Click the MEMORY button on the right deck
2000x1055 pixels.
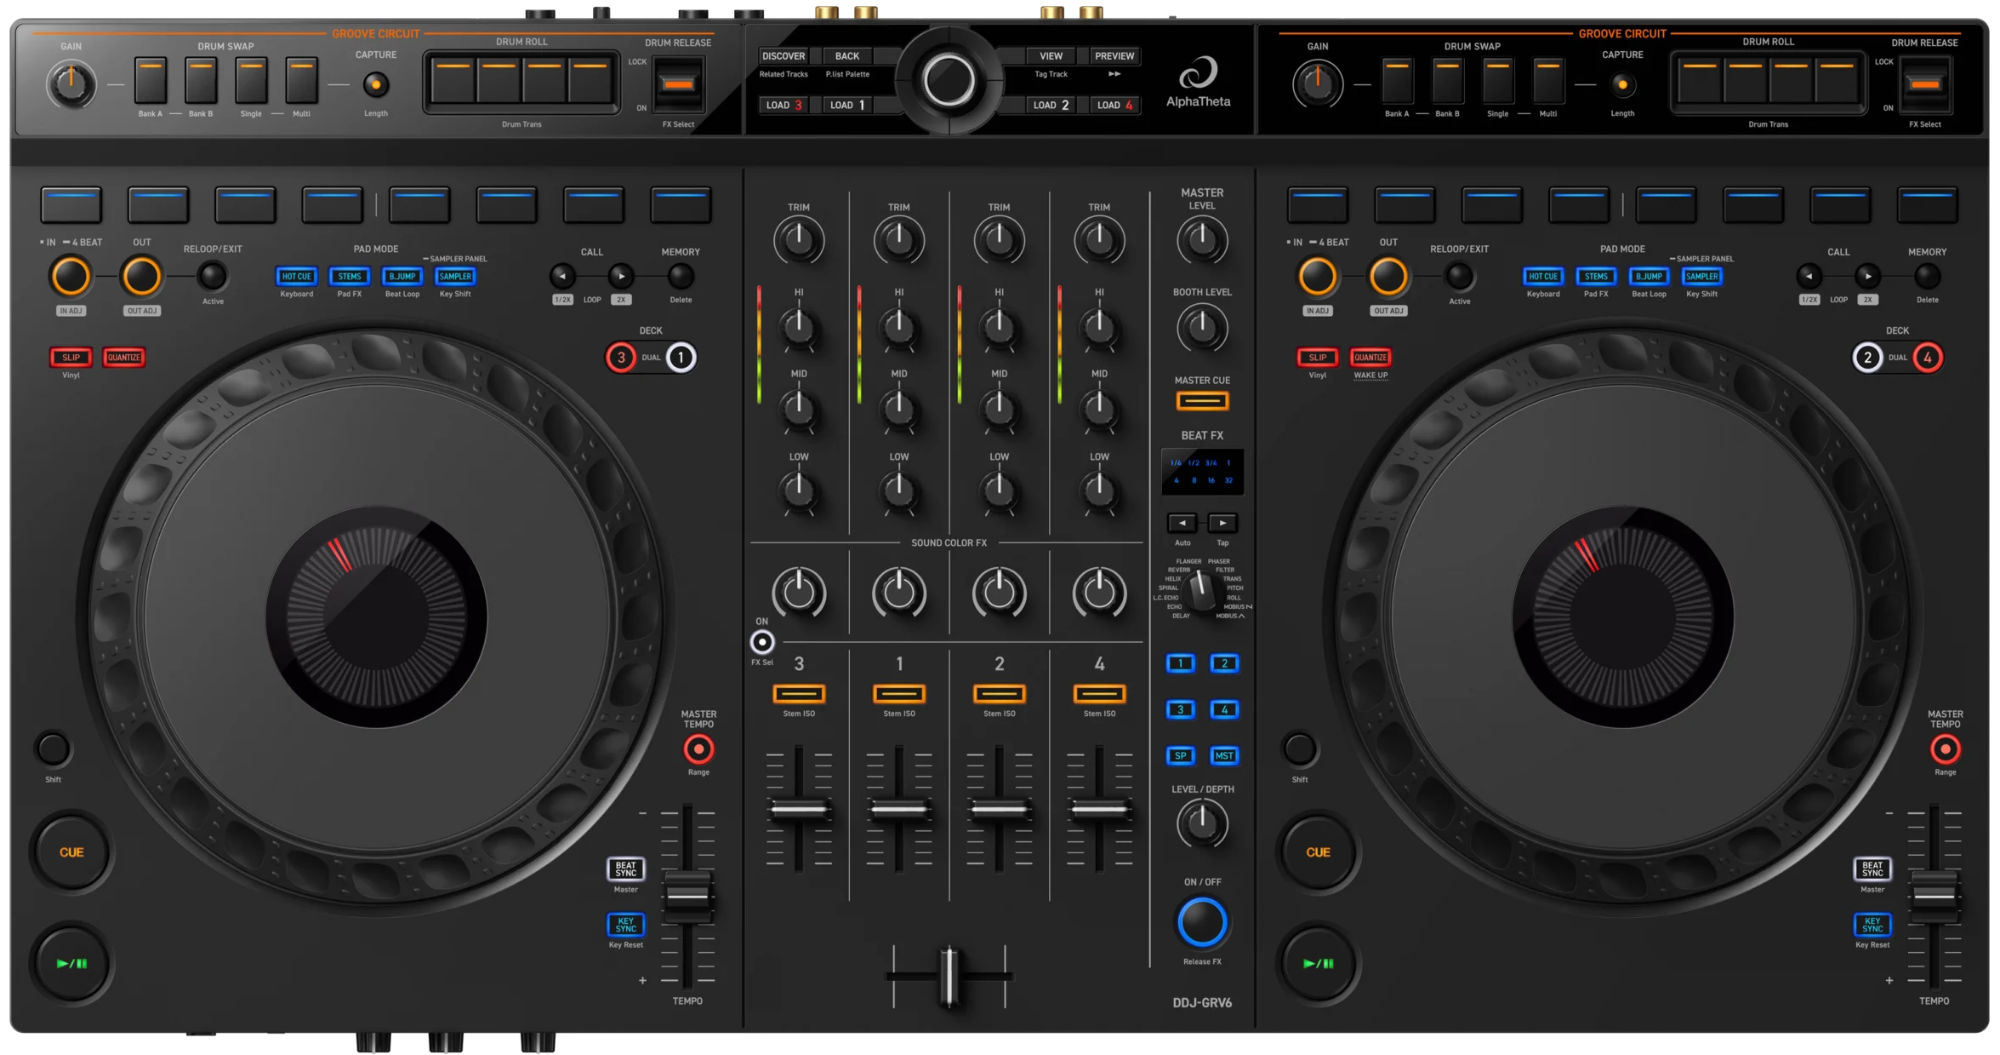[1927, 276]
